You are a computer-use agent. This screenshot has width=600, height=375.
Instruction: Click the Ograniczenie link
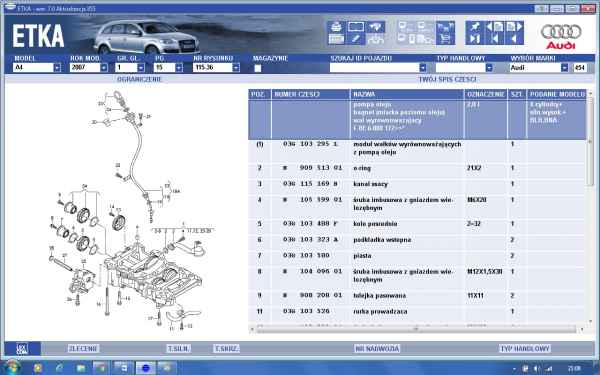[139, 79]
